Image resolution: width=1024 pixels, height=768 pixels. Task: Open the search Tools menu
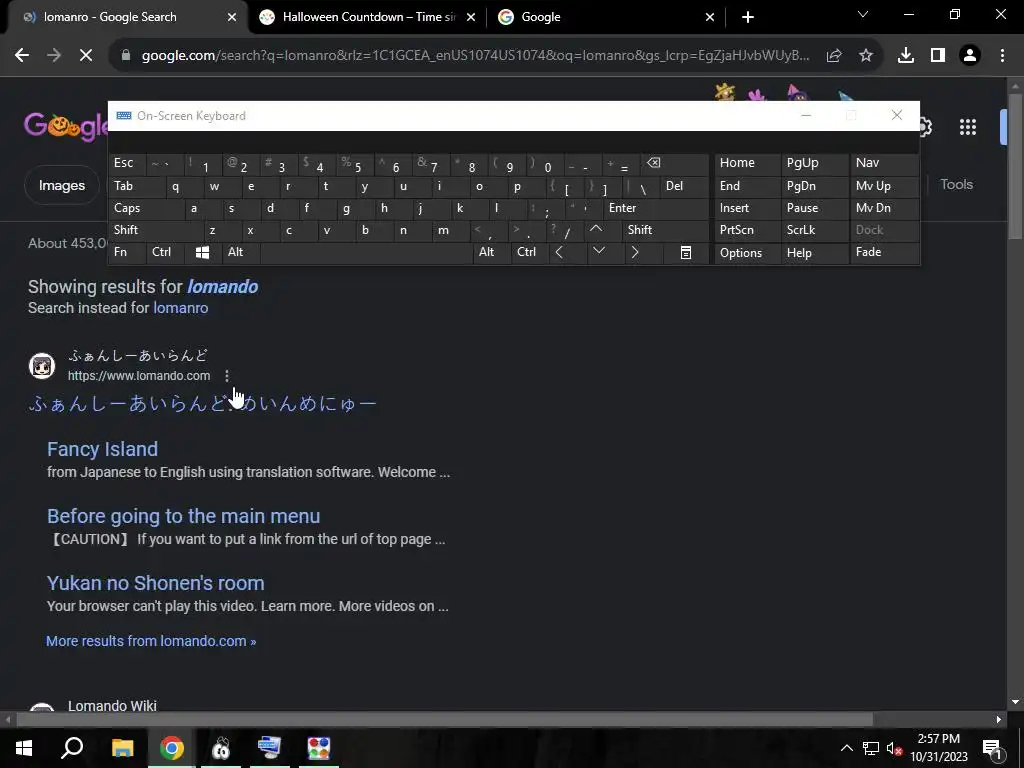click(x=956, y=185)
